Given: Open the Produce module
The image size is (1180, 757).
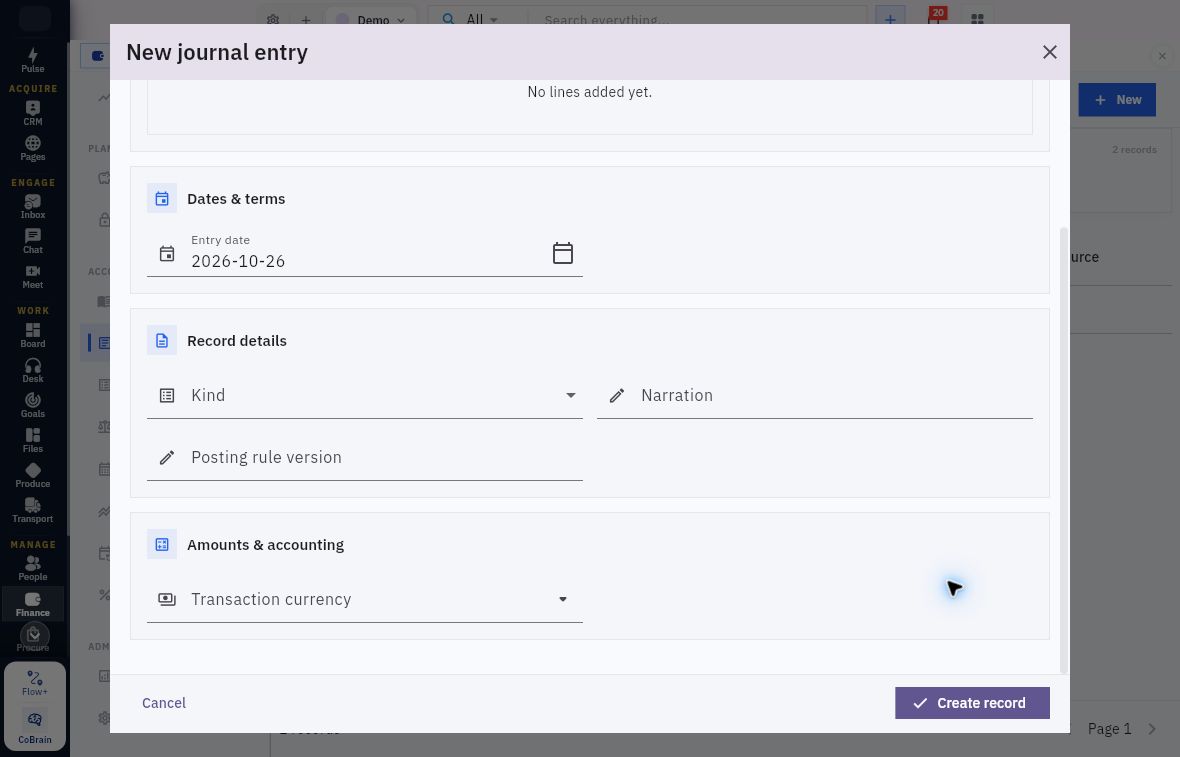Looking at the screenshot, I should (x=32, y=476).
